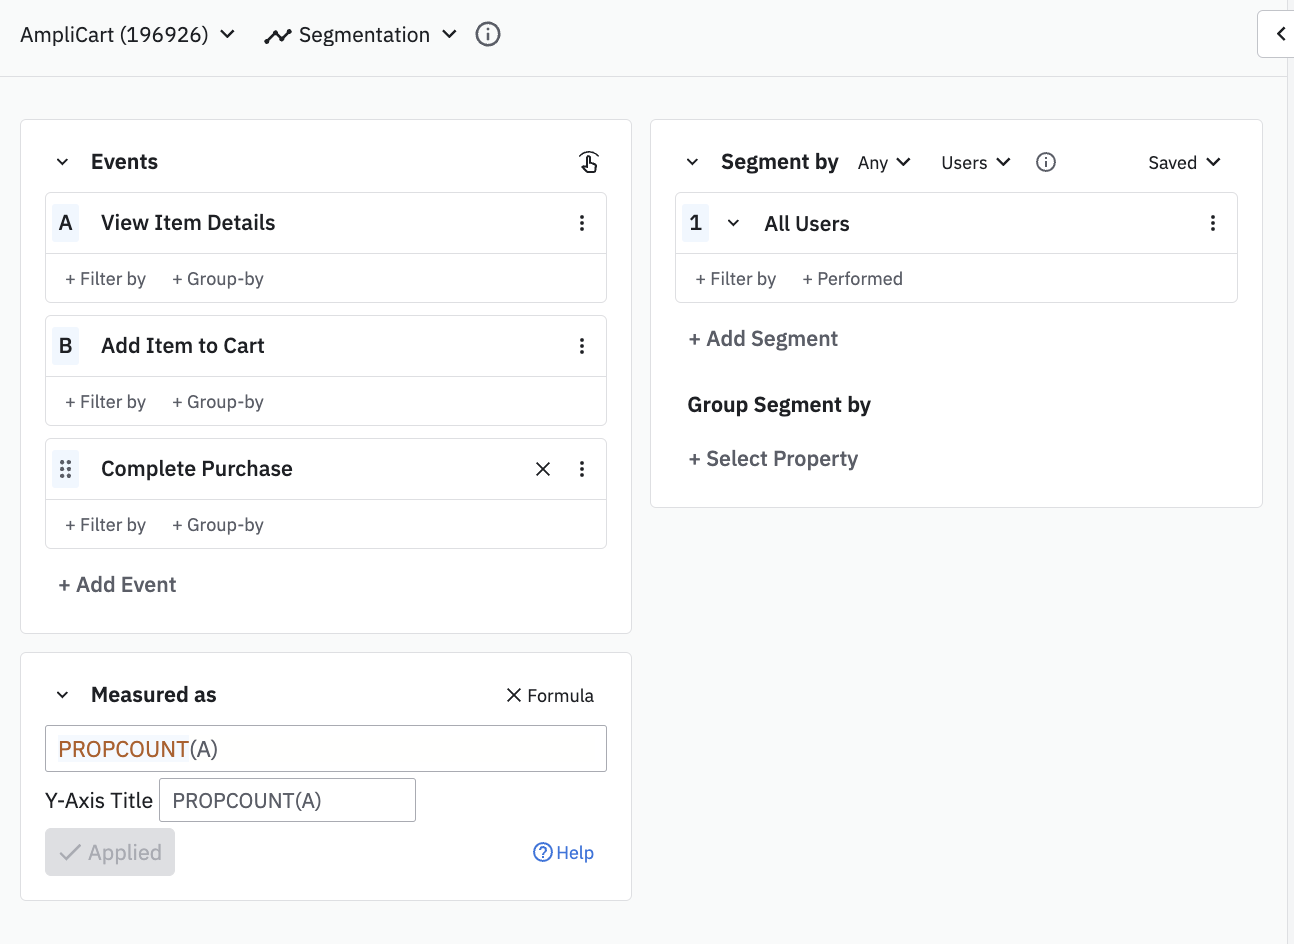
Task: Add a filter to Complete Purchase
Action: 105,525
